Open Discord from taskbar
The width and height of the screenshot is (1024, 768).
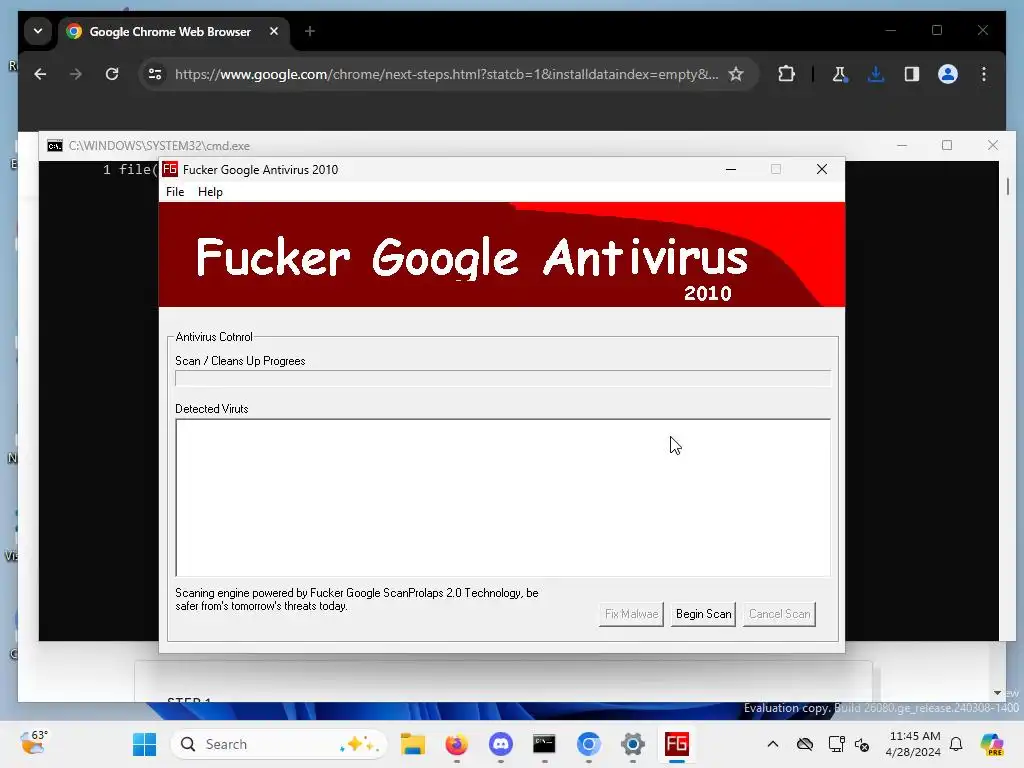point(501,744)
